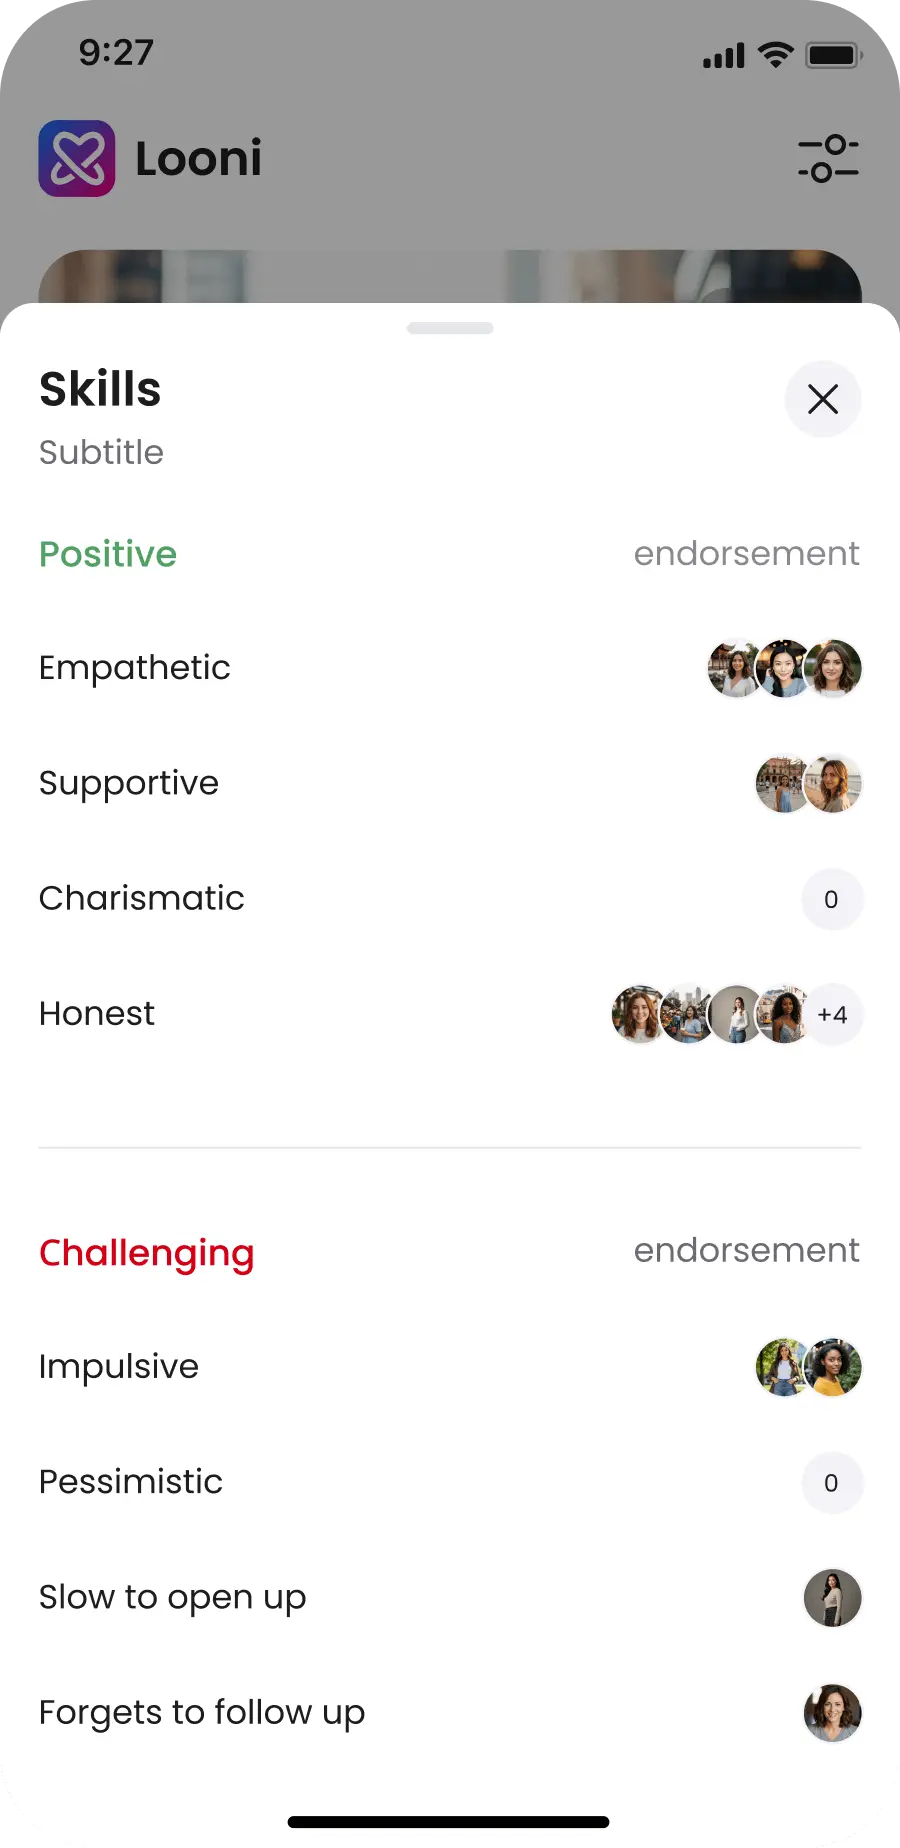Select the Challenging section heading
The height and width of the screenshot is (1848, 900).
tap(147, 1252)
